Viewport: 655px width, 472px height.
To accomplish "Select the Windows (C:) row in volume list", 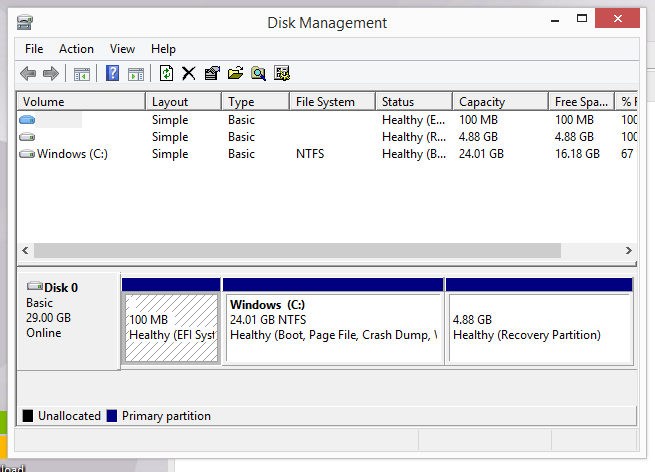I will [72, 154].
